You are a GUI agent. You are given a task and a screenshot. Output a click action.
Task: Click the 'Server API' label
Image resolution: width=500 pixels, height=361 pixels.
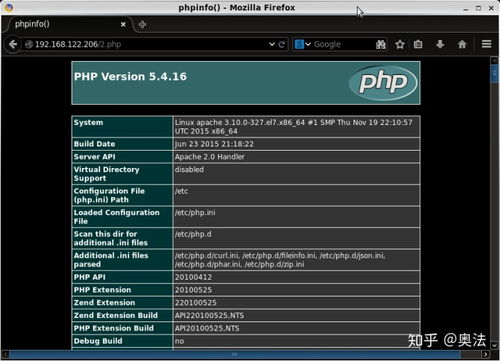[x=94, y=157]
